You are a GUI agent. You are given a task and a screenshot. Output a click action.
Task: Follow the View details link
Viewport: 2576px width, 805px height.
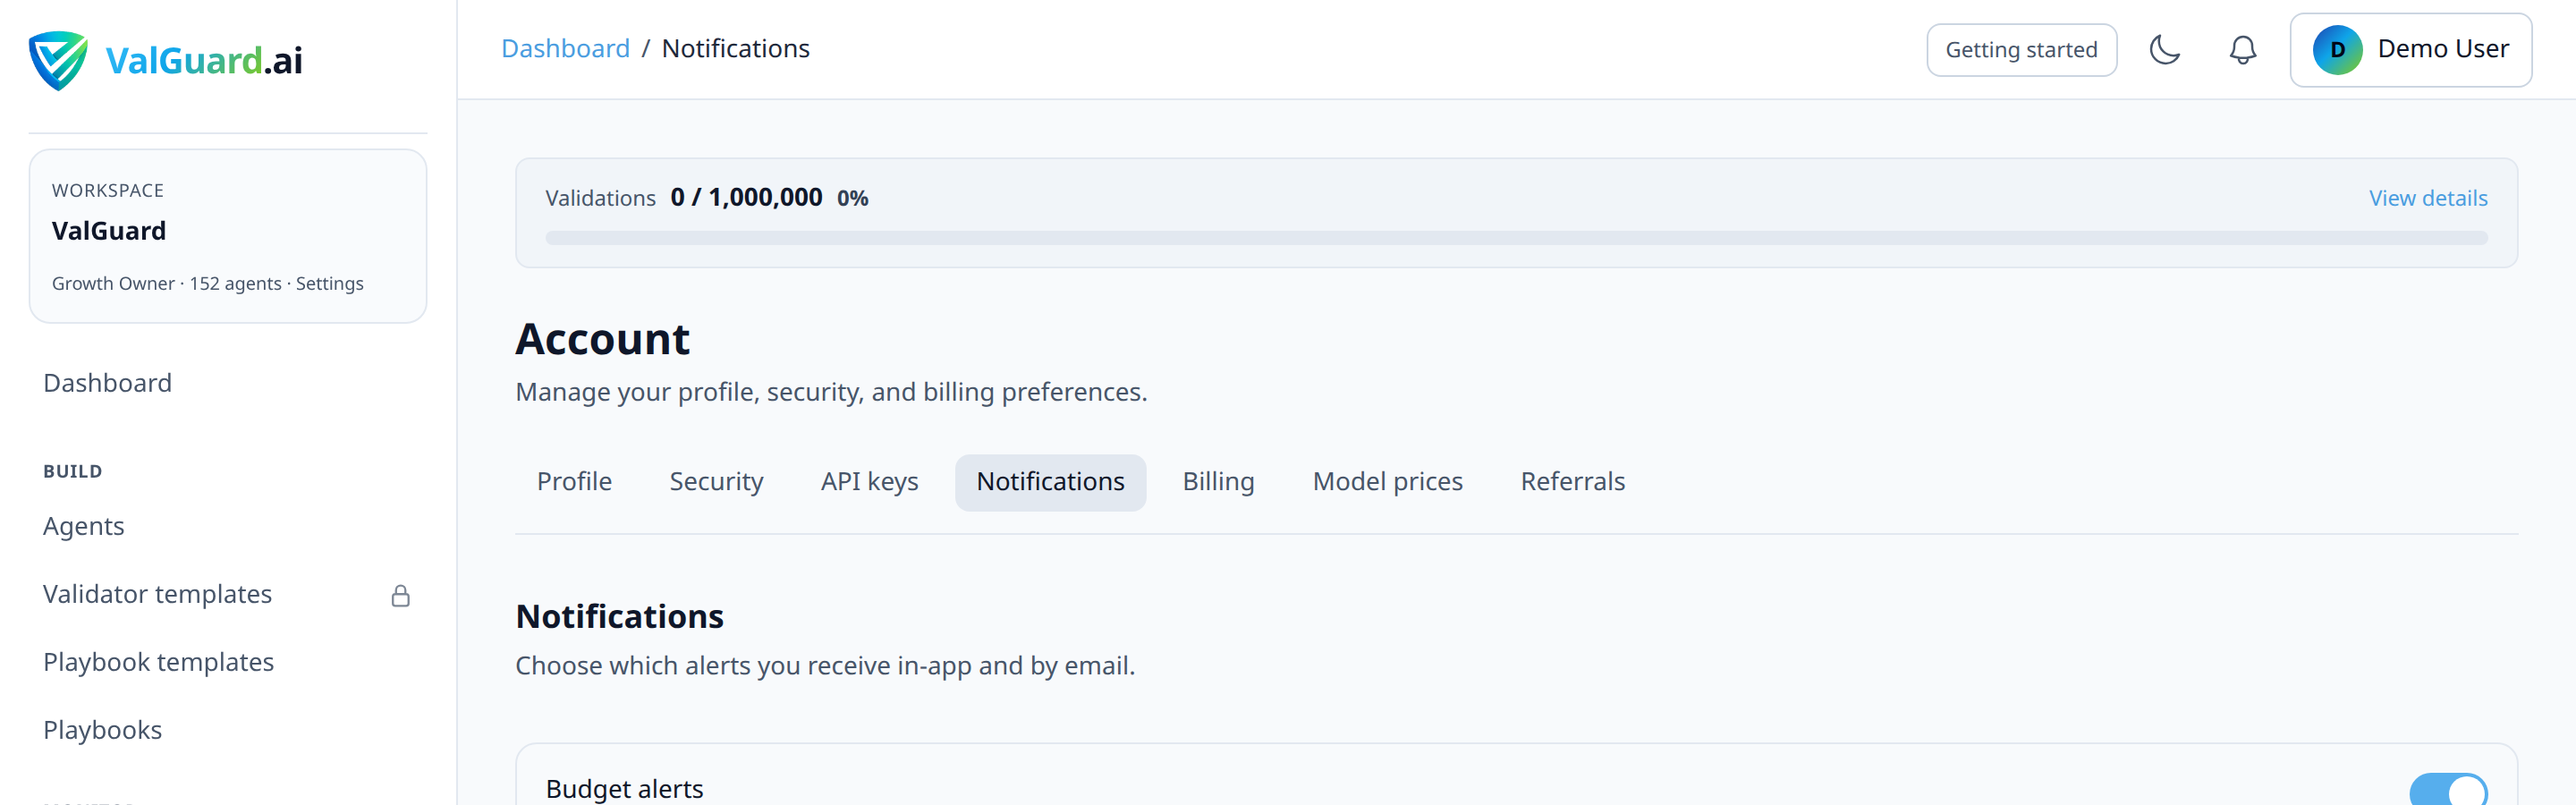[x=2427, y=198]
